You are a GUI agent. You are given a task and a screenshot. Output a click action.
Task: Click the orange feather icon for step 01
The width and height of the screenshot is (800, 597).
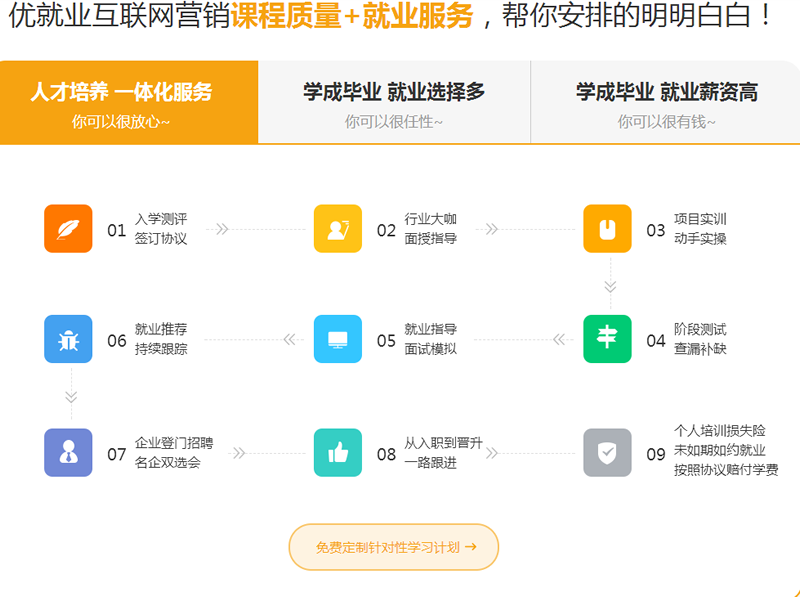click(x=68, y=229)
